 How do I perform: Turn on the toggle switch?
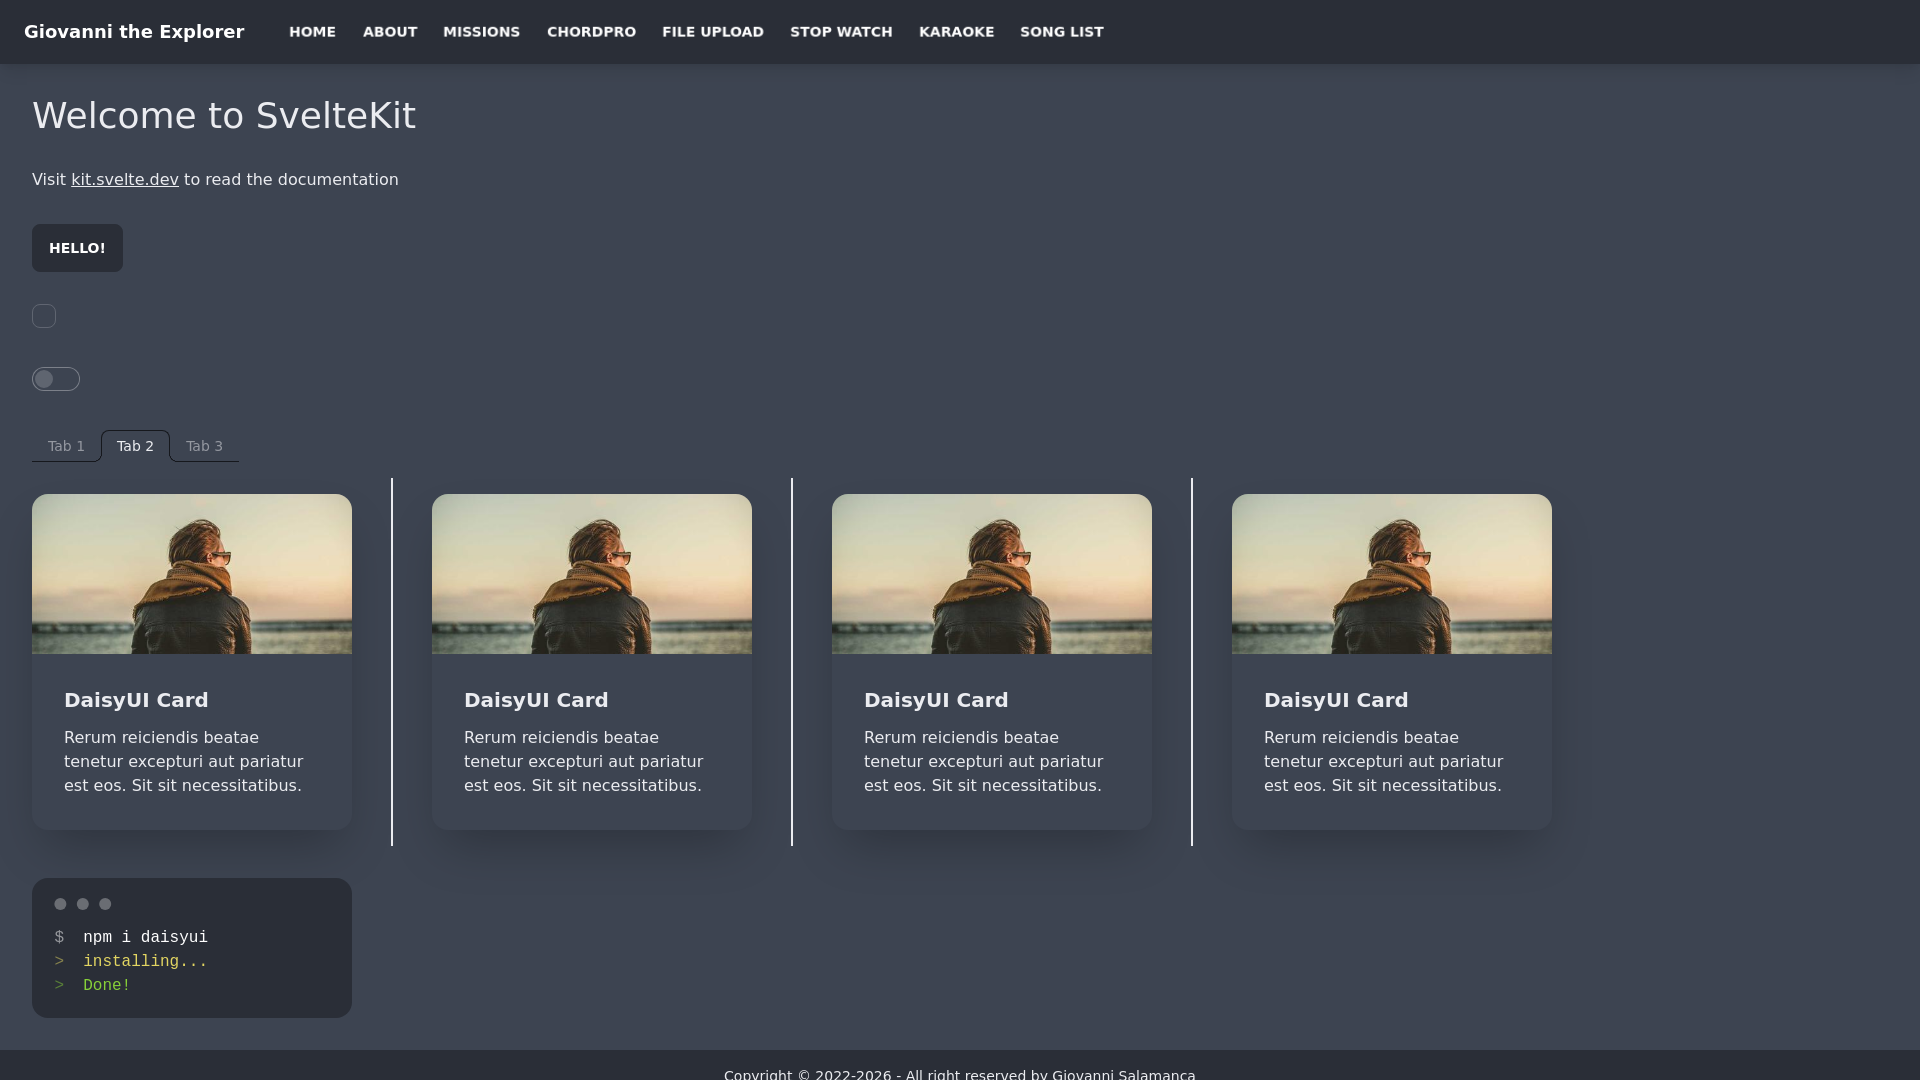tap(56, 379)
